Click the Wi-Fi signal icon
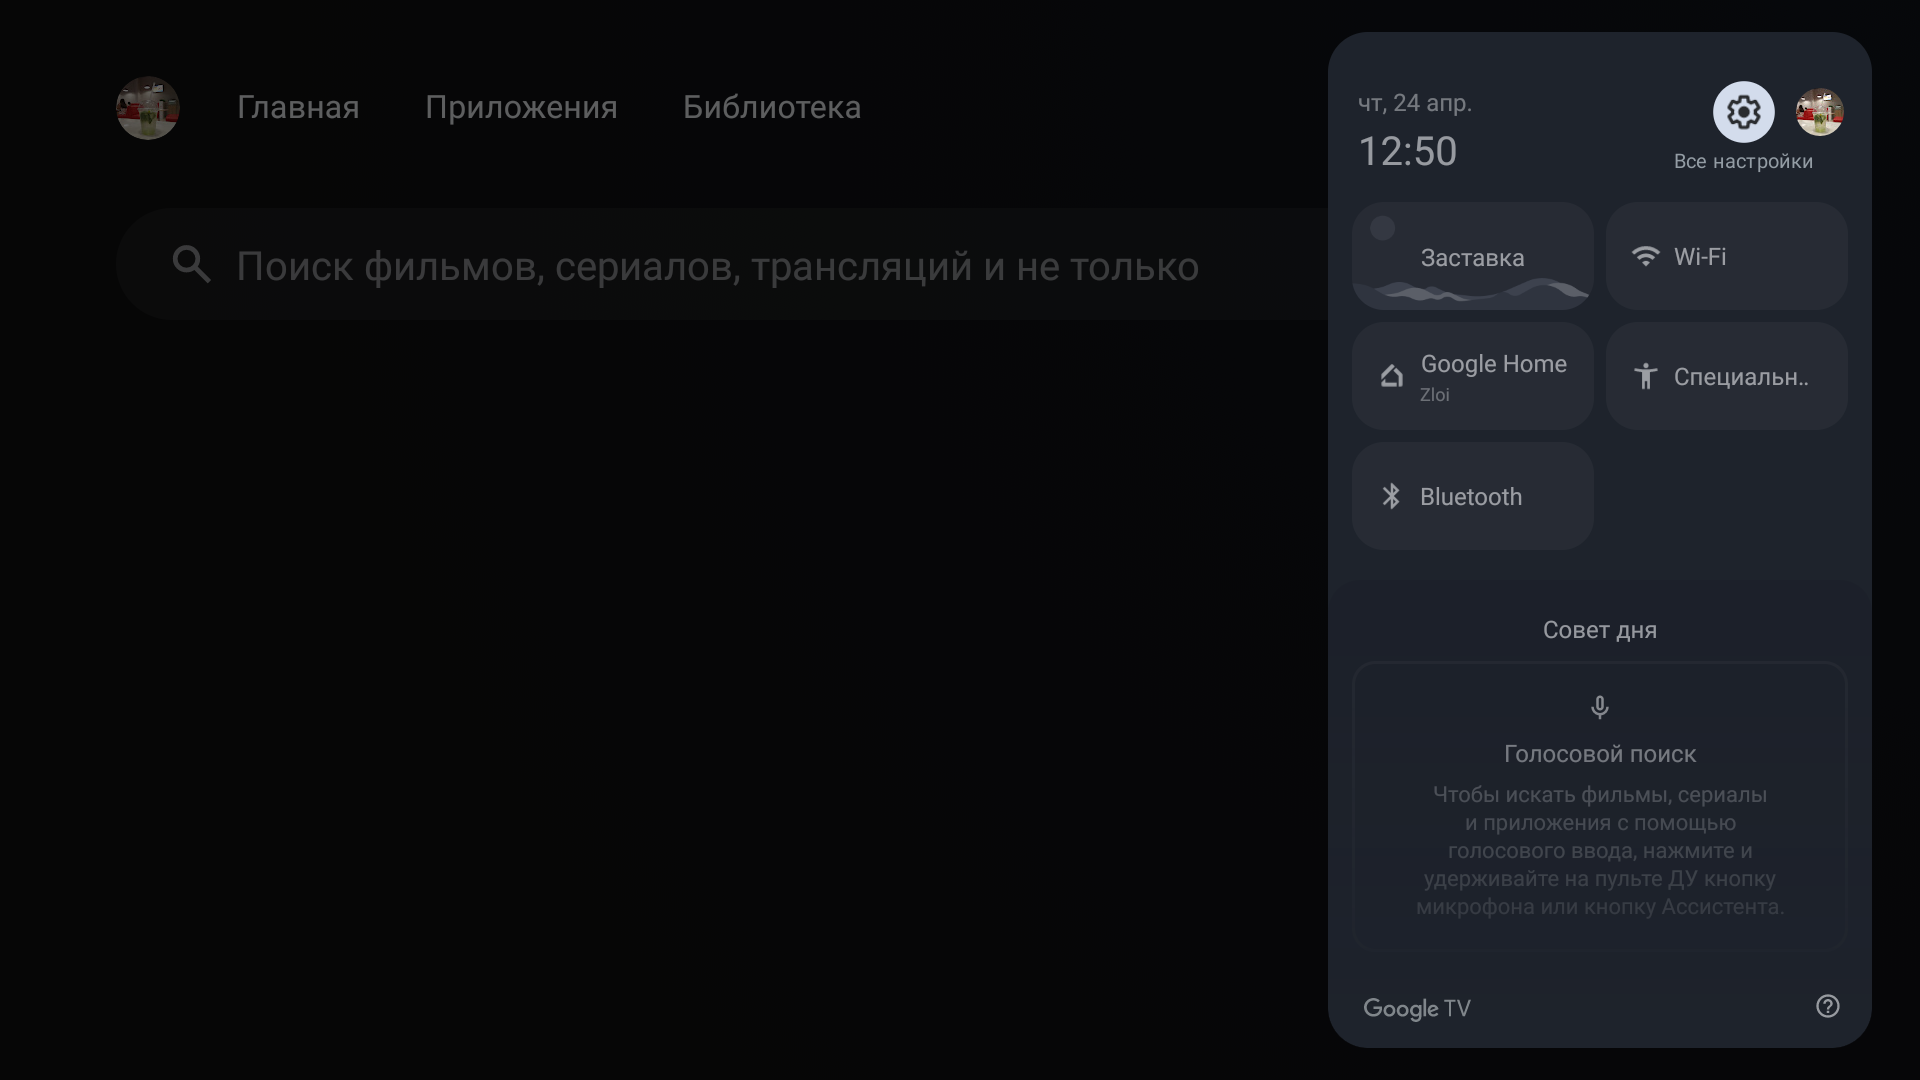Screen dimensions: 1920x1080 point(1645,256)
